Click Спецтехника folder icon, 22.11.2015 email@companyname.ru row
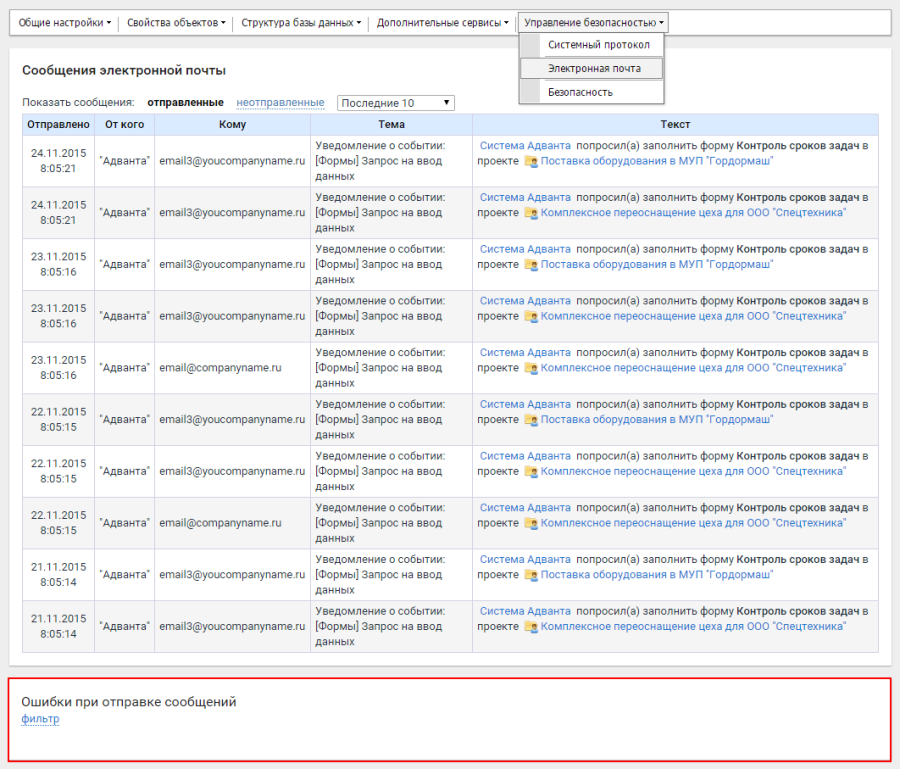The width and height of the screenshot is (900, 769). [531, 523]
